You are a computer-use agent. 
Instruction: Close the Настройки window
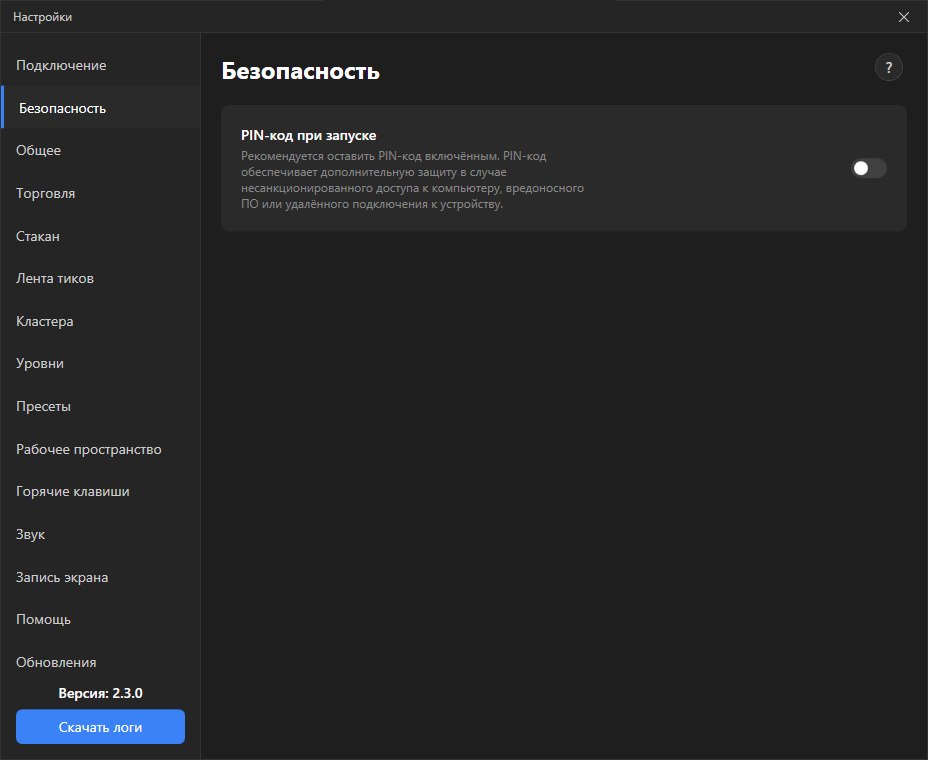click(x=904, y=17)
